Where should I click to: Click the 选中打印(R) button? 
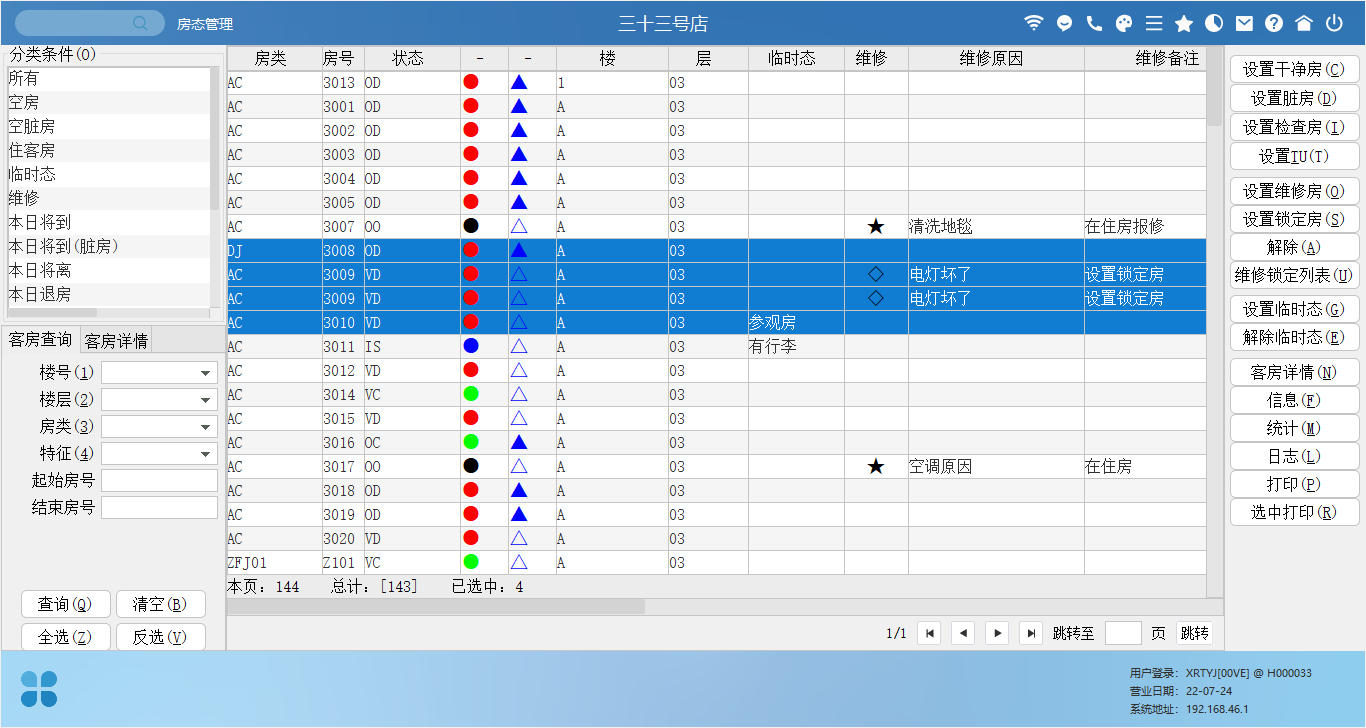tap(1295, 512)
